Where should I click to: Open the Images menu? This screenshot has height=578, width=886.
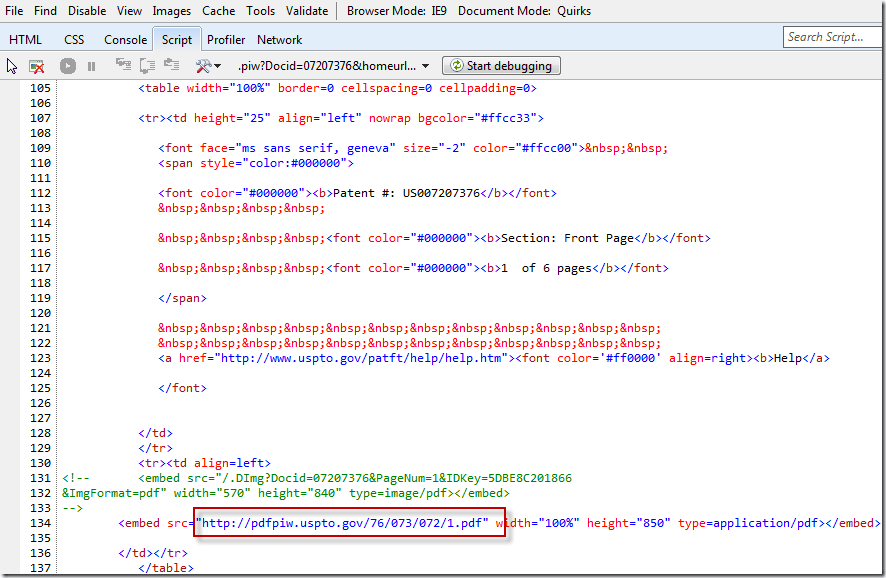171,11
